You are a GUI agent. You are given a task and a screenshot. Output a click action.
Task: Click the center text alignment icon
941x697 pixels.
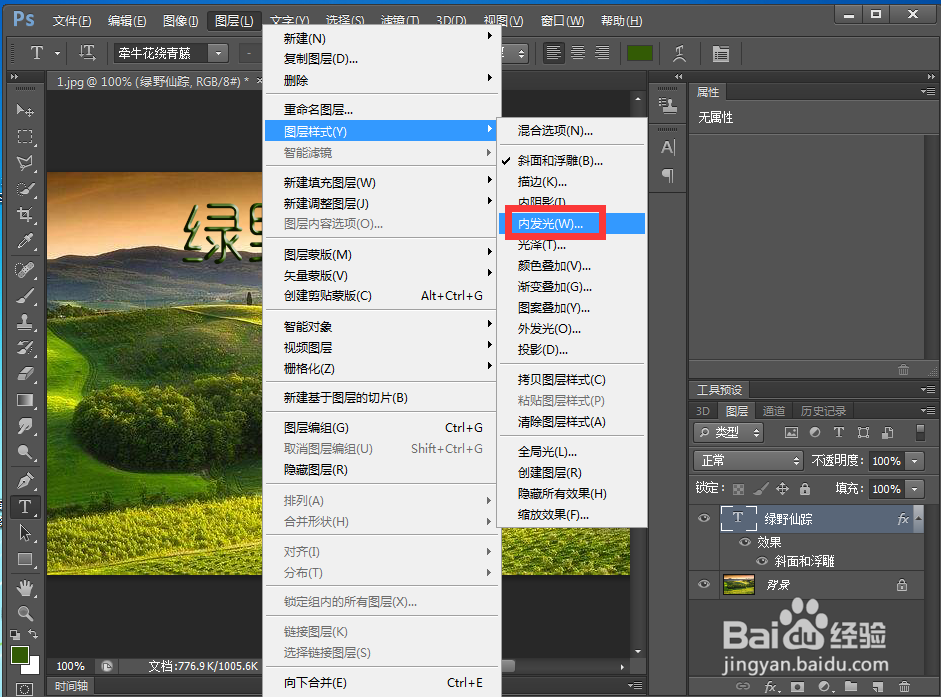coord(576,53)
